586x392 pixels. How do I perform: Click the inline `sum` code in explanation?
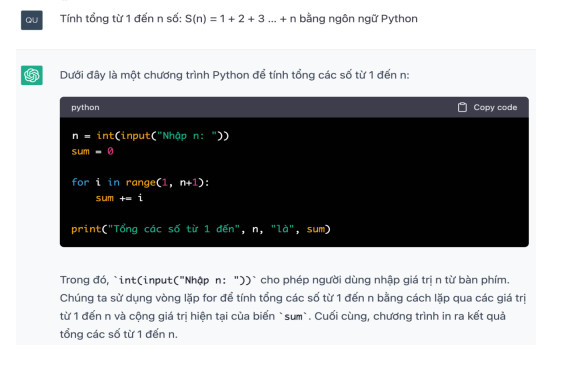293,317
